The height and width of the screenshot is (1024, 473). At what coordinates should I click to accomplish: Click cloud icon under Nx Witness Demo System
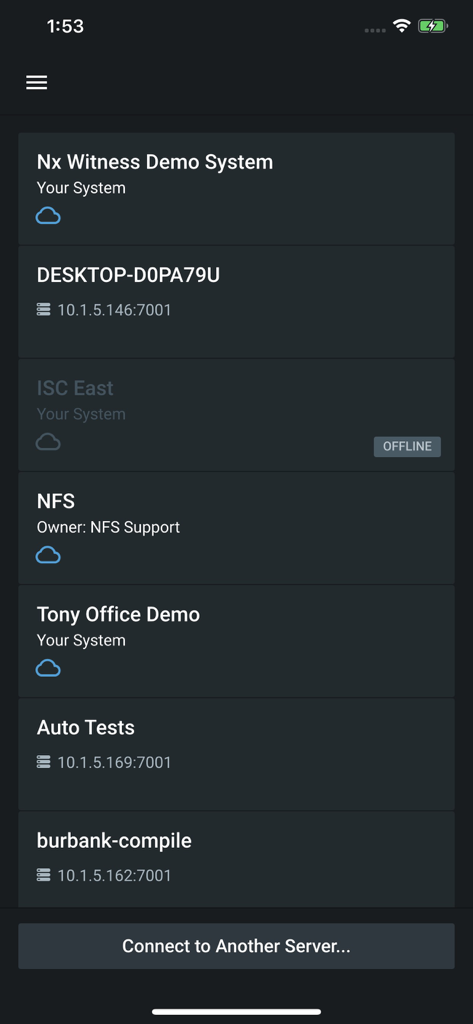[x=48, y=216]
